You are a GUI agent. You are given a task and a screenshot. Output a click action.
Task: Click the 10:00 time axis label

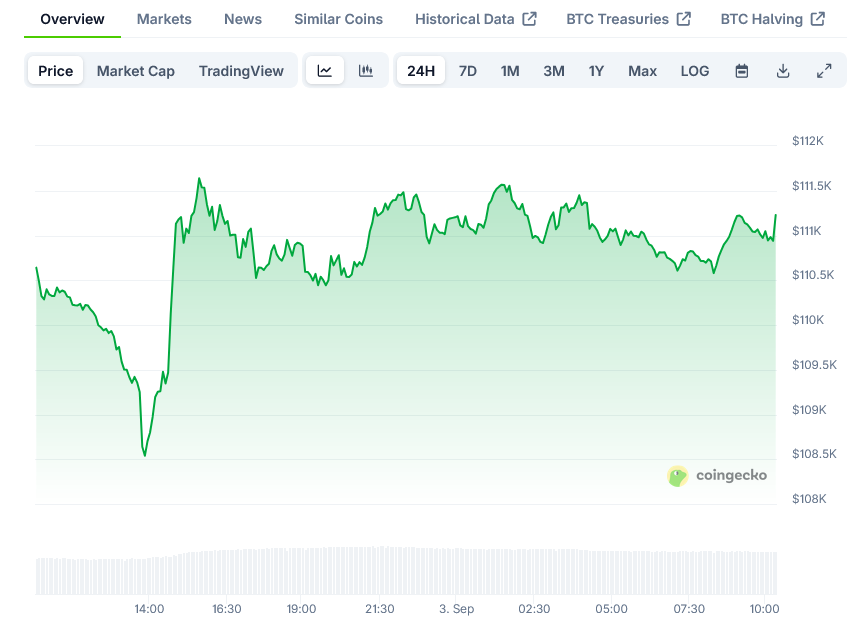(764, 609)
